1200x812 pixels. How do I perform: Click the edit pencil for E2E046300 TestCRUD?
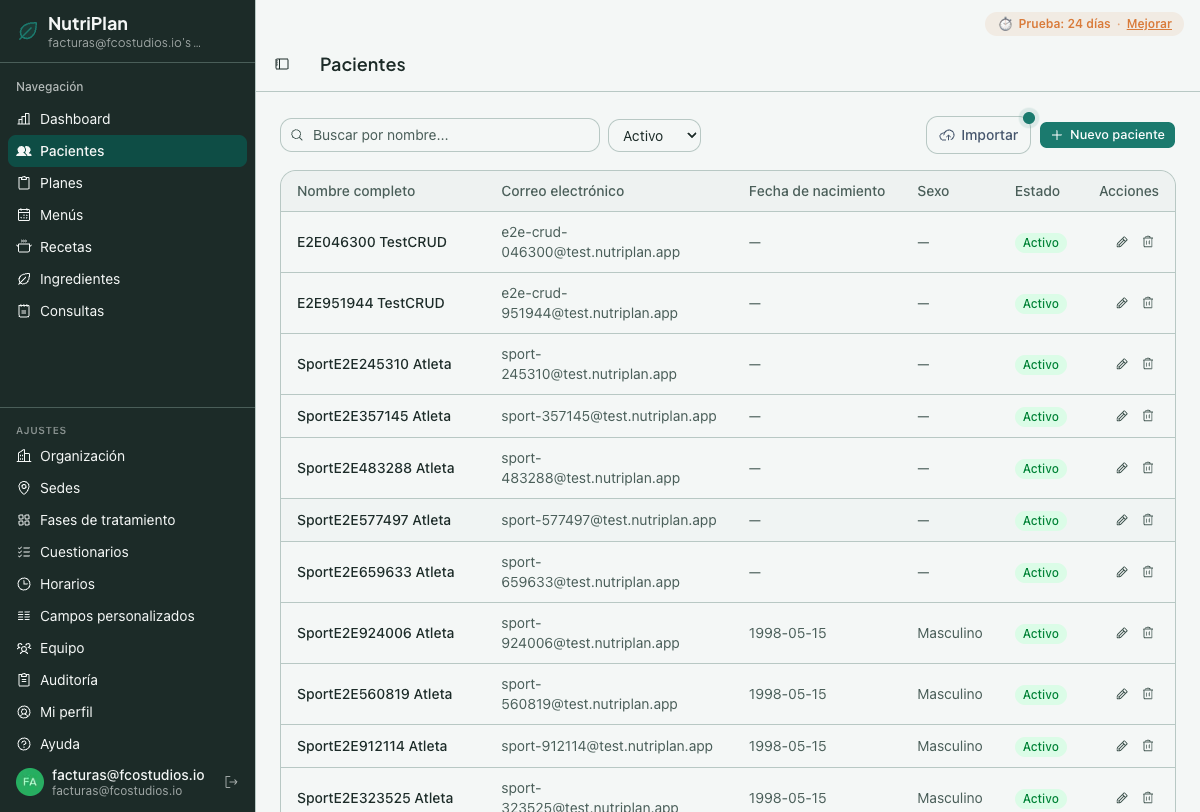coord(1122,242)
